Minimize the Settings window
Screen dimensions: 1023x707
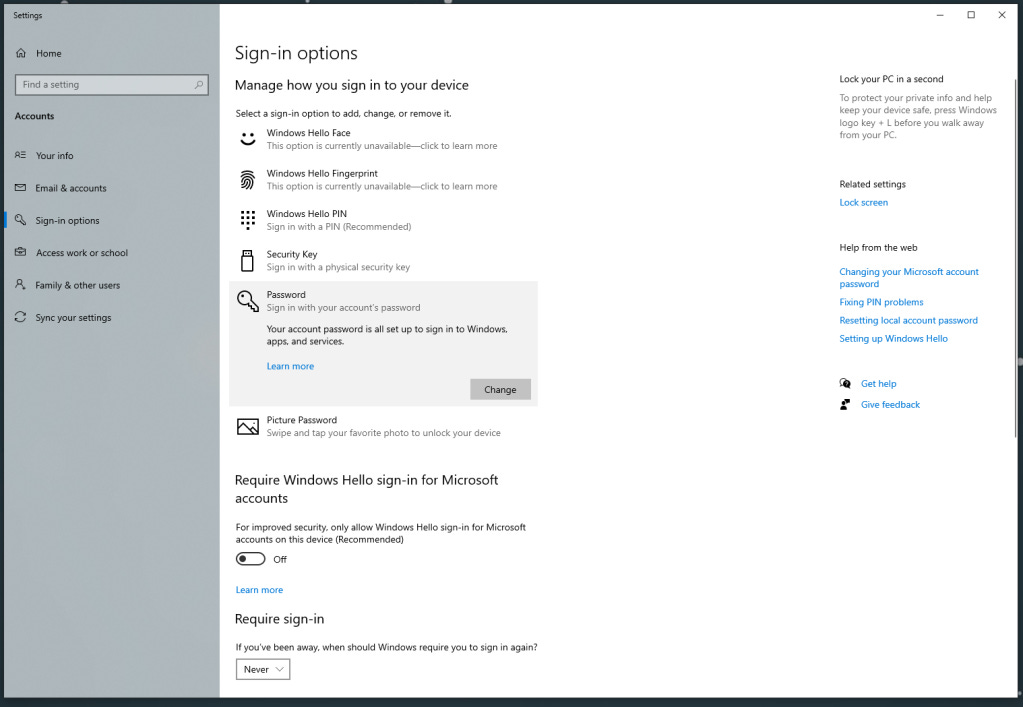click(x=940, y=15)
